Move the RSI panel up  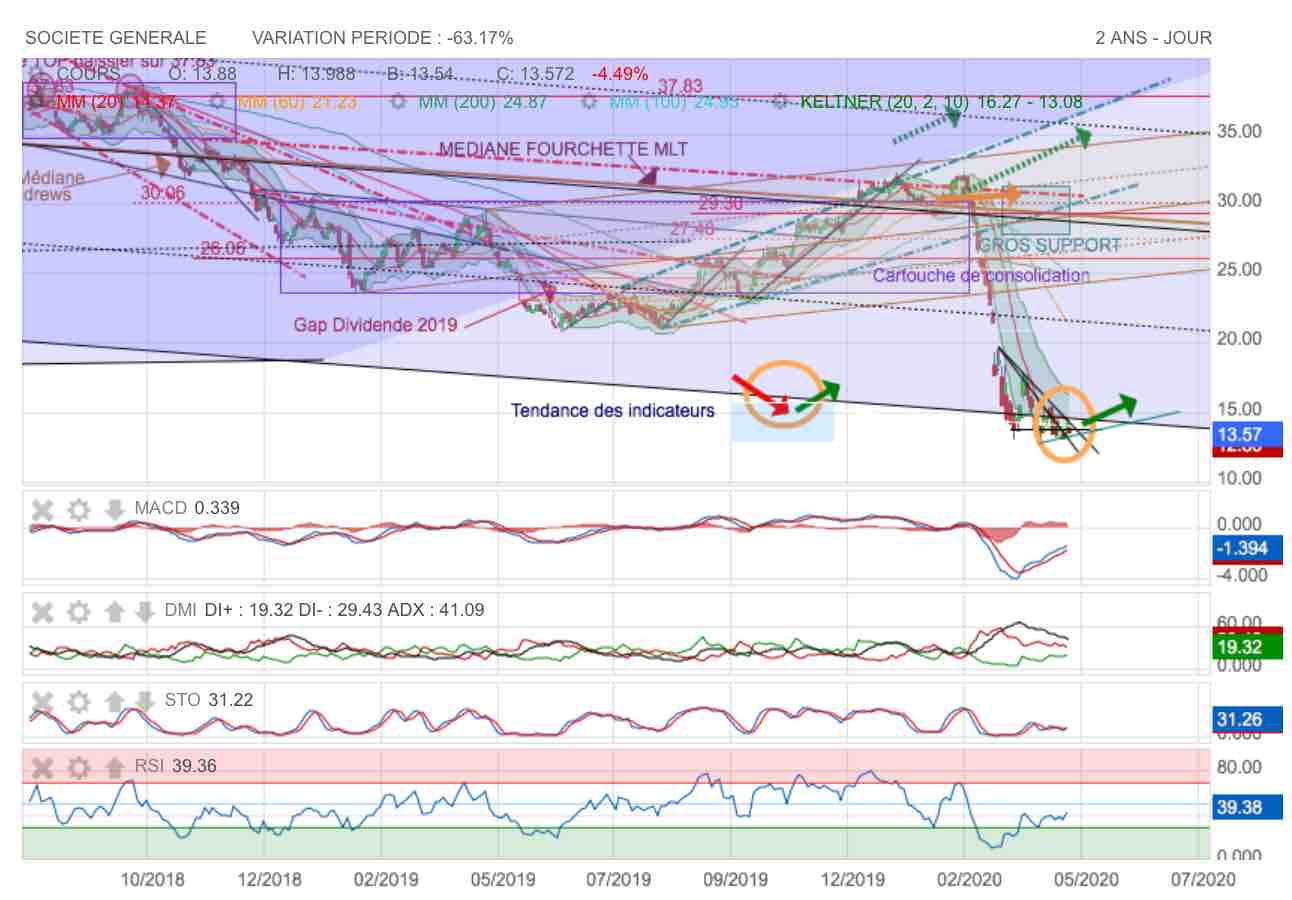tap(114, 768)
